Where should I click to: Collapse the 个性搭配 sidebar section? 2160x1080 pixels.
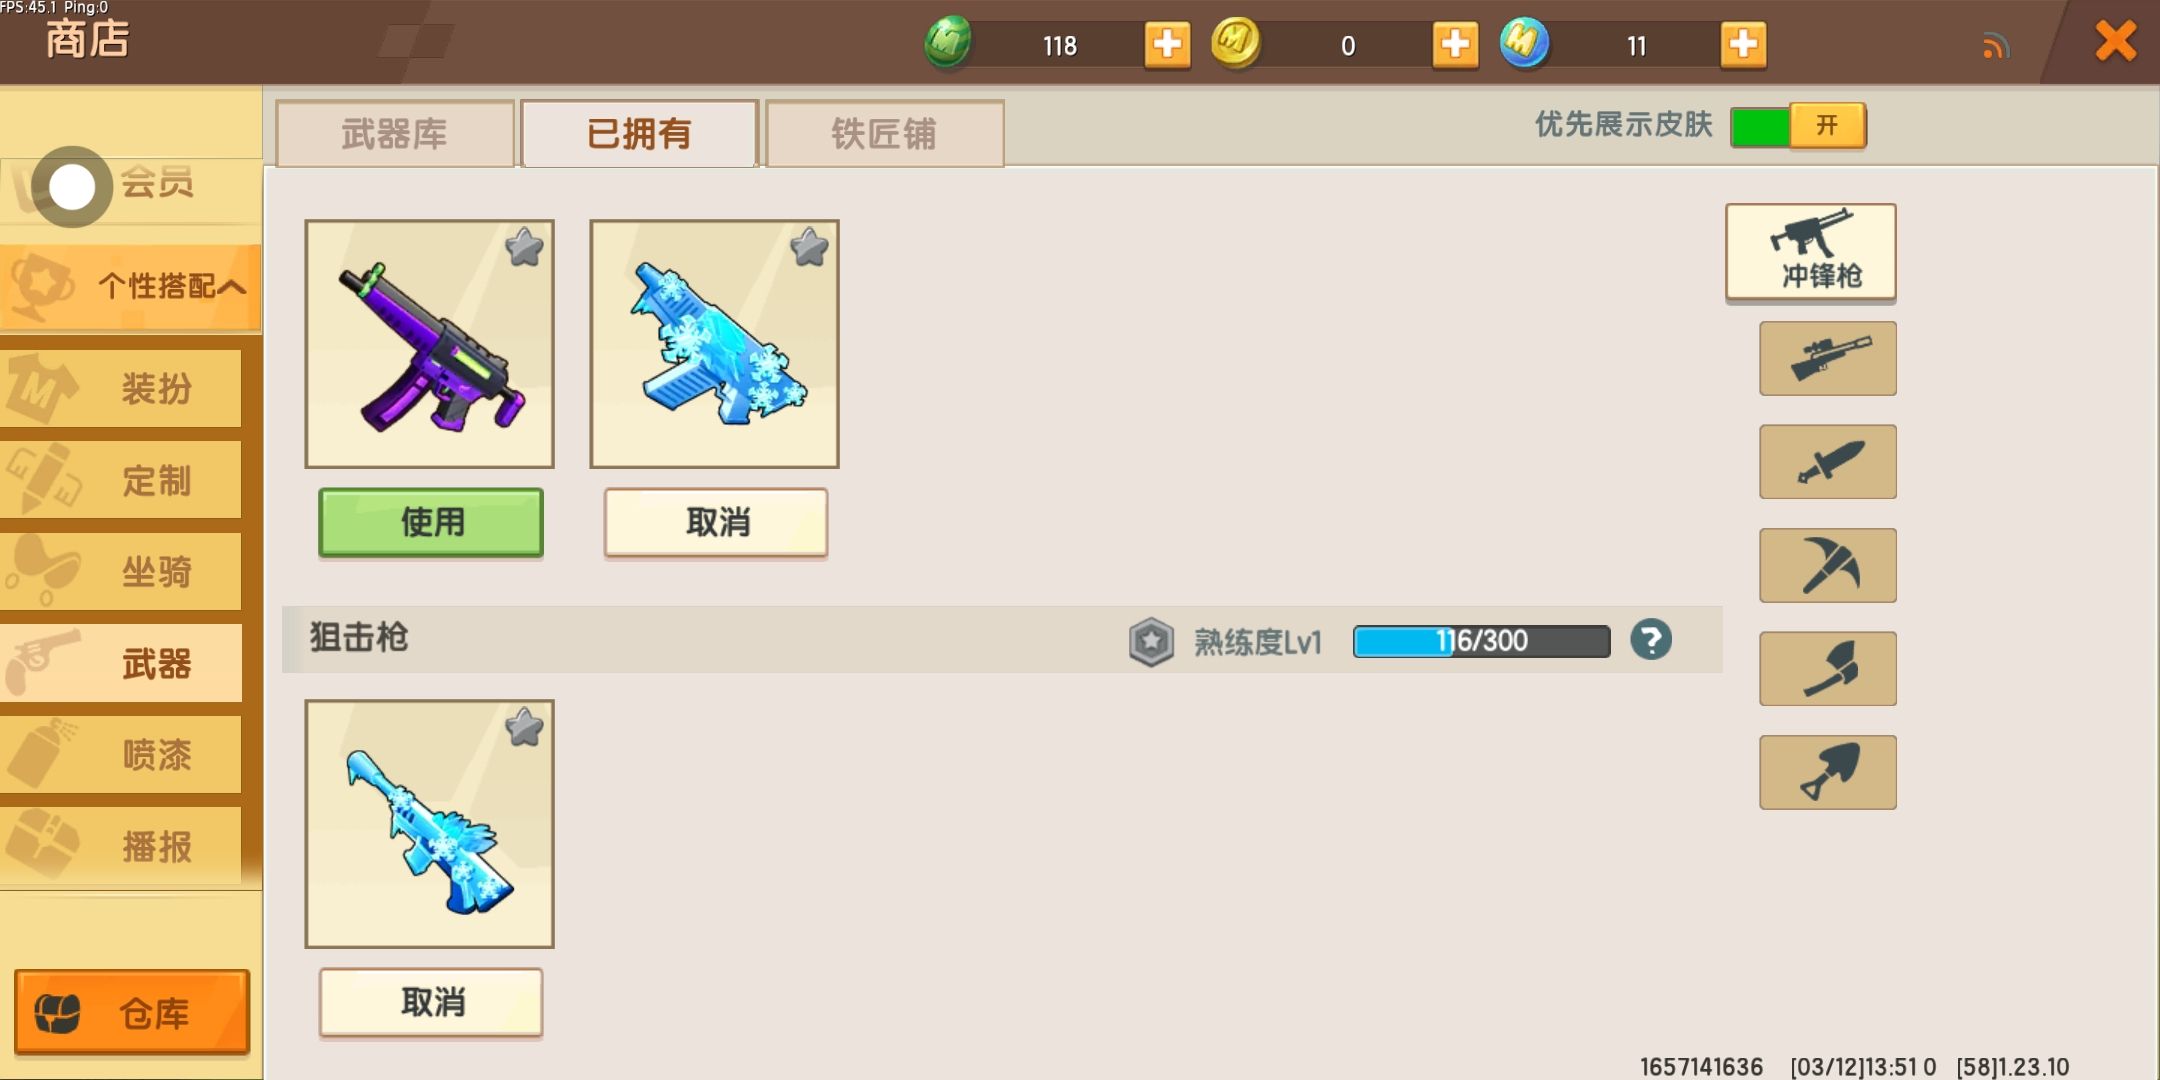[130, 287]
